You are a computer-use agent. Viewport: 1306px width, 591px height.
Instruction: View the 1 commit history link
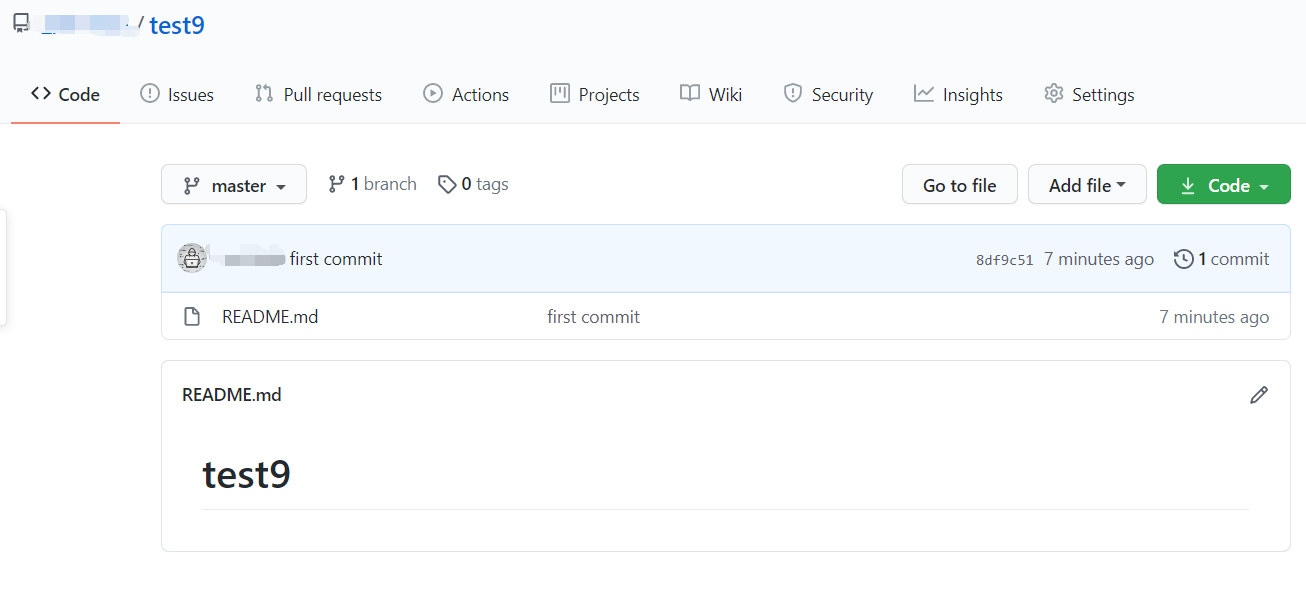[1221, 259]
